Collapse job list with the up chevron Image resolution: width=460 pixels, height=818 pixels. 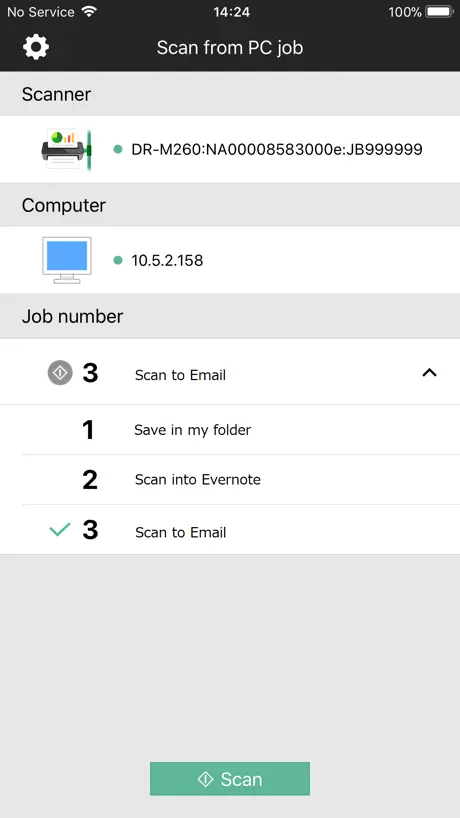(x=429, y=372)
